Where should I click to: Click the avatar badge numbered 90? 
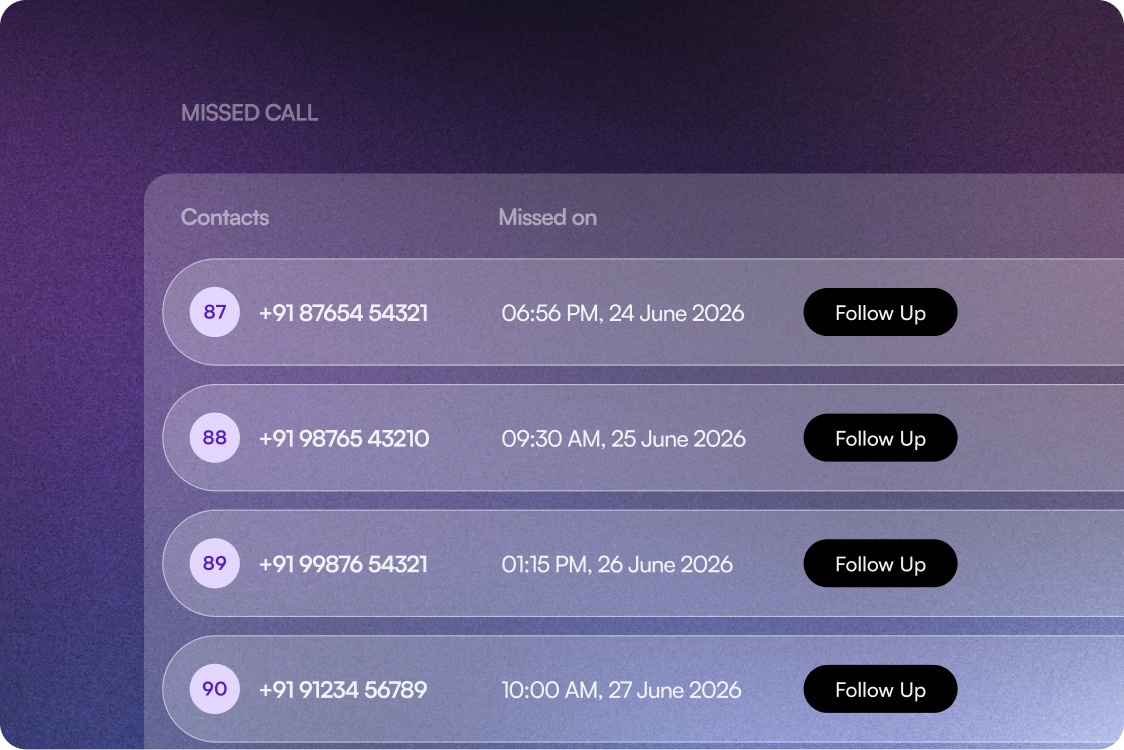215,689
